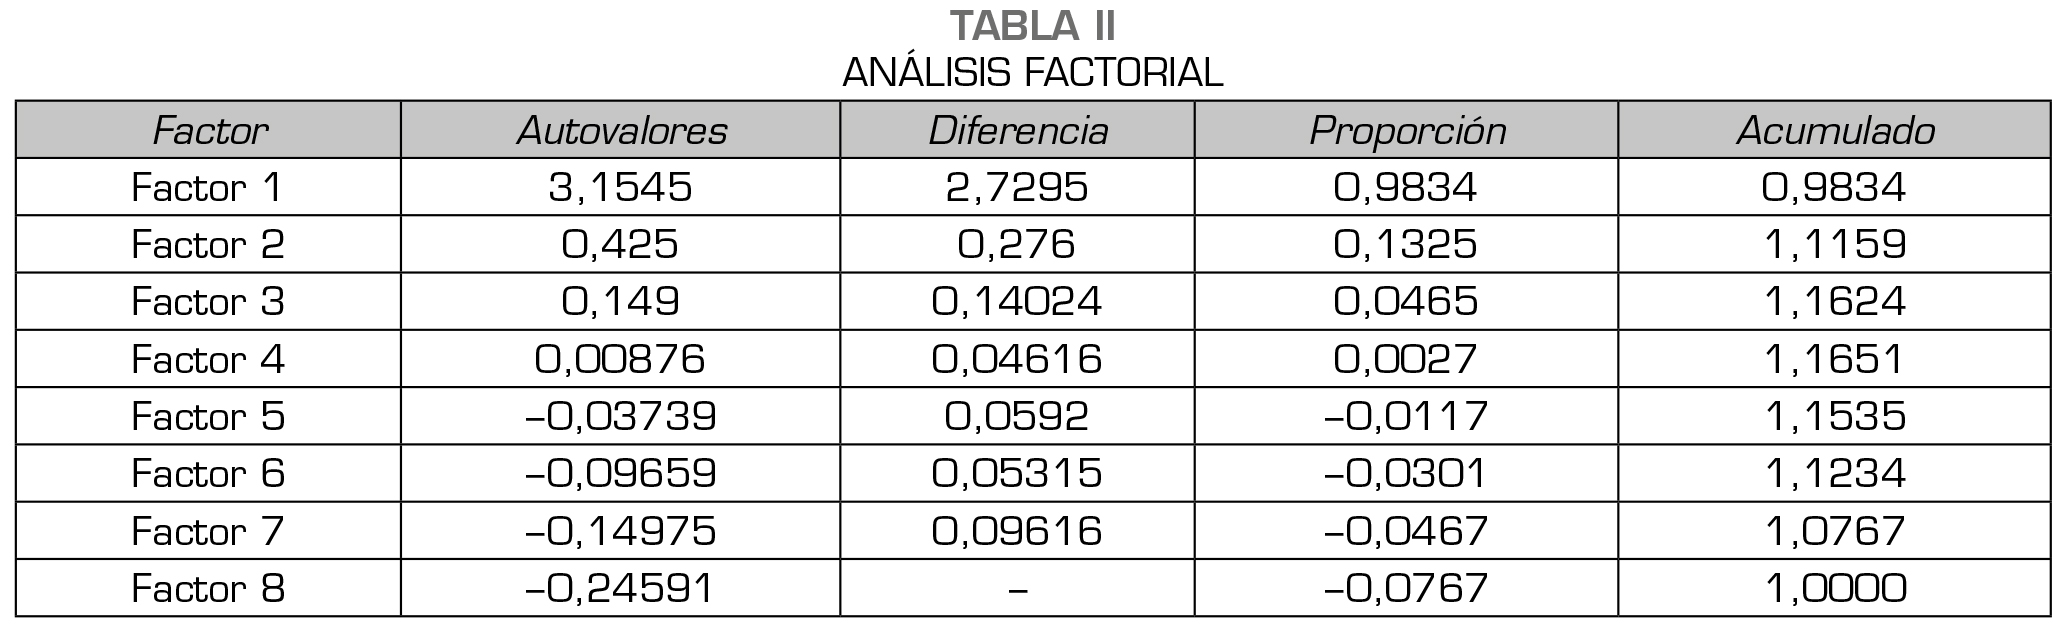Click the 'Factor 4' row label

coord(208,359)
